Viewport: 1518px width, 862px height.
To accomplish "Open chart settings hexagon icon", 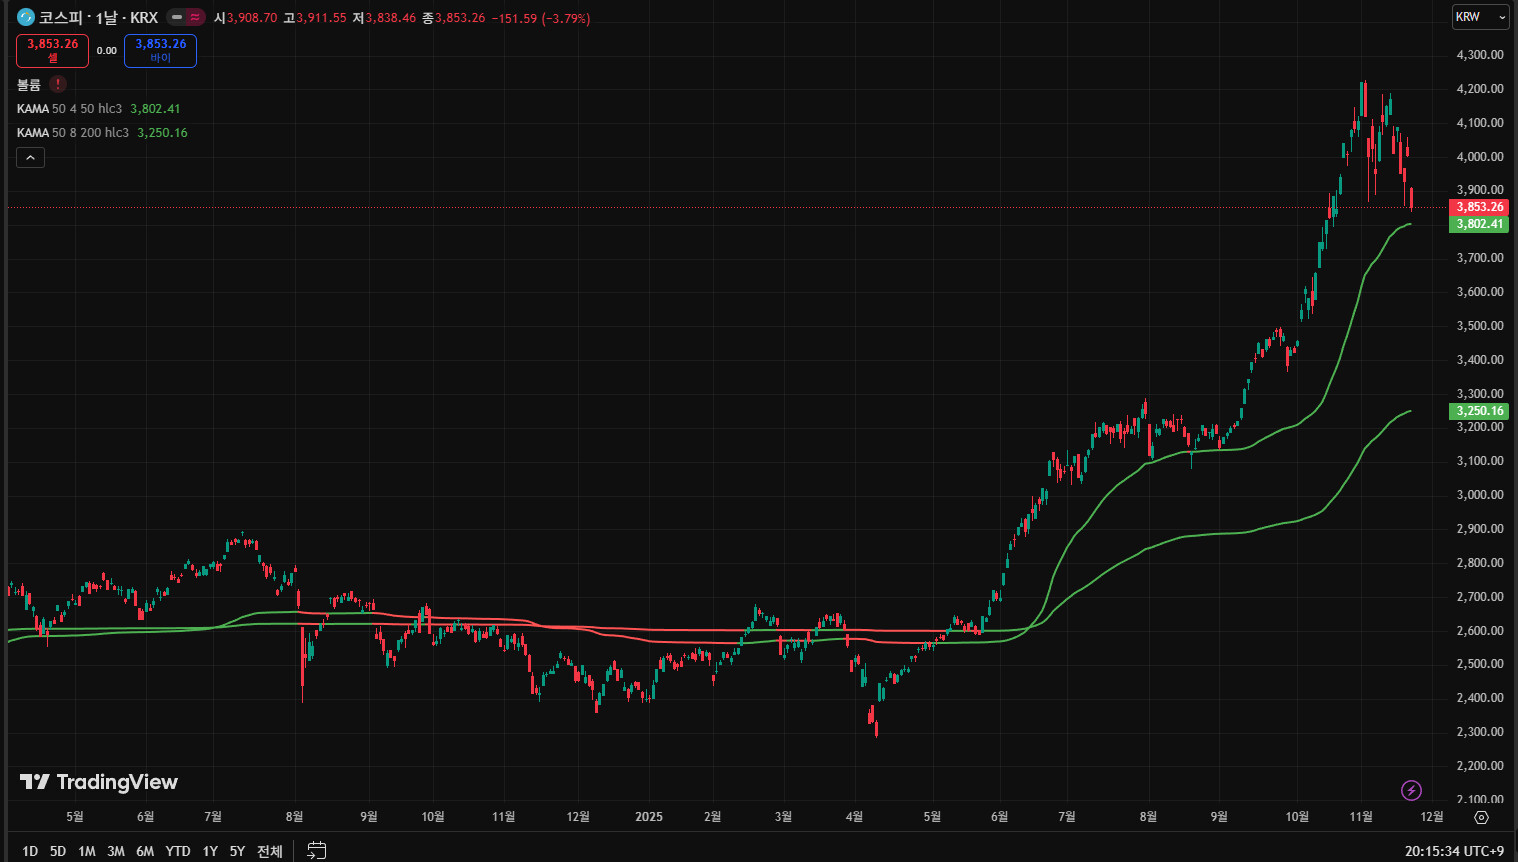I will pos(1482,817).
